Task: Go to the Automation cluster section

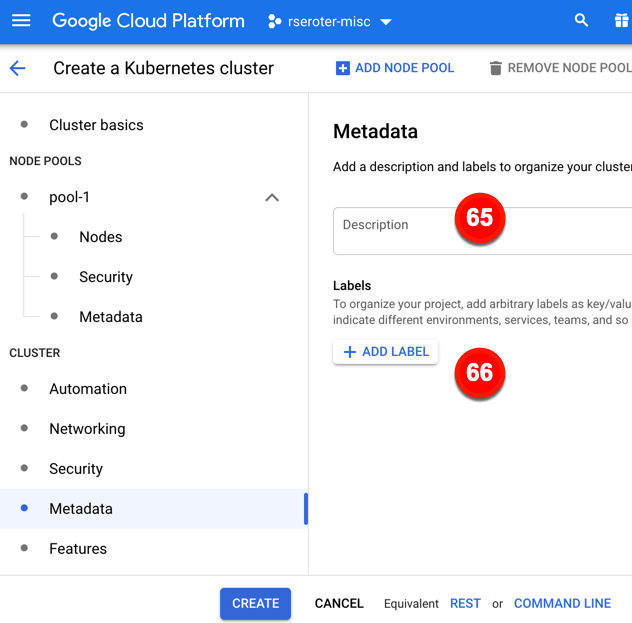Action: [88, 389]
